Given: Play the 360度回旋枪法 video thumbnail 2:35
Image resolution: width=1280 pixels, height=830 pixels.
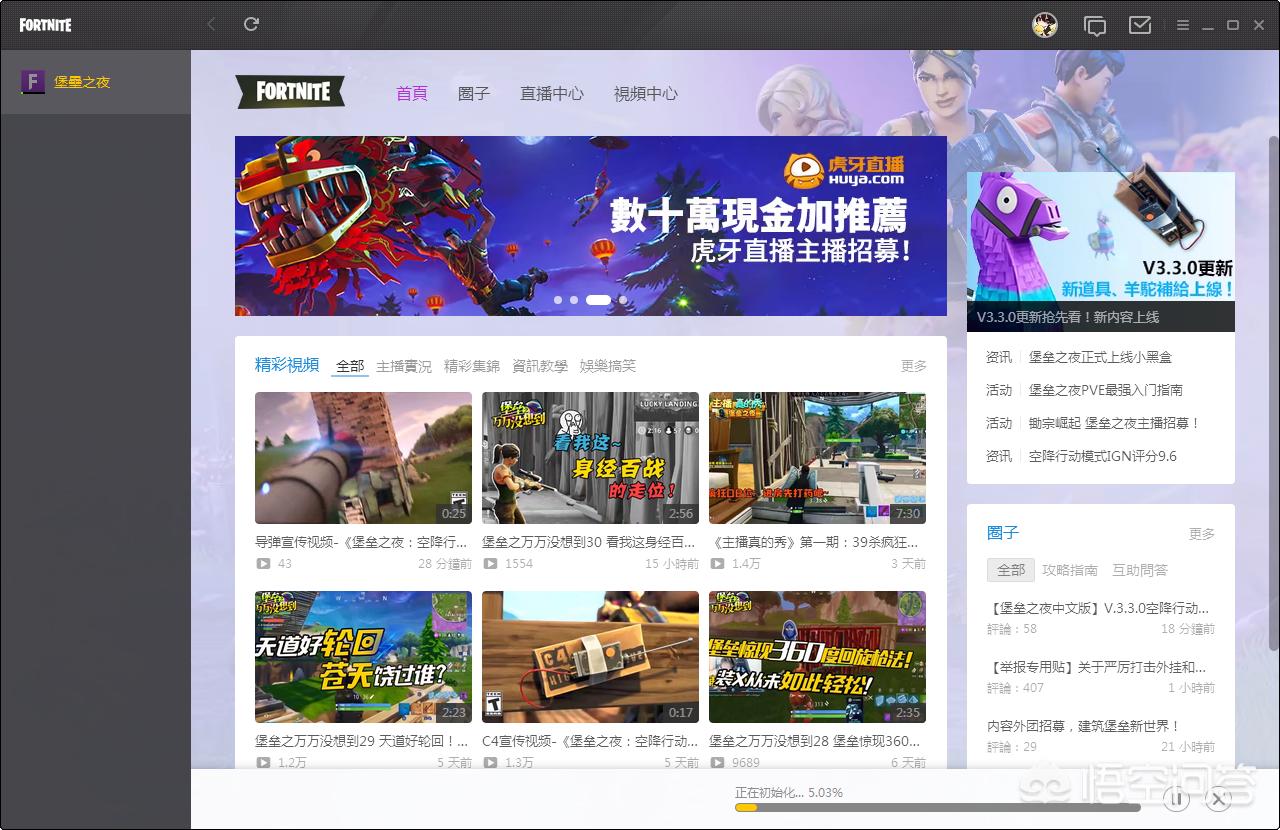Looking at the screenshot, I should point(817,657).
